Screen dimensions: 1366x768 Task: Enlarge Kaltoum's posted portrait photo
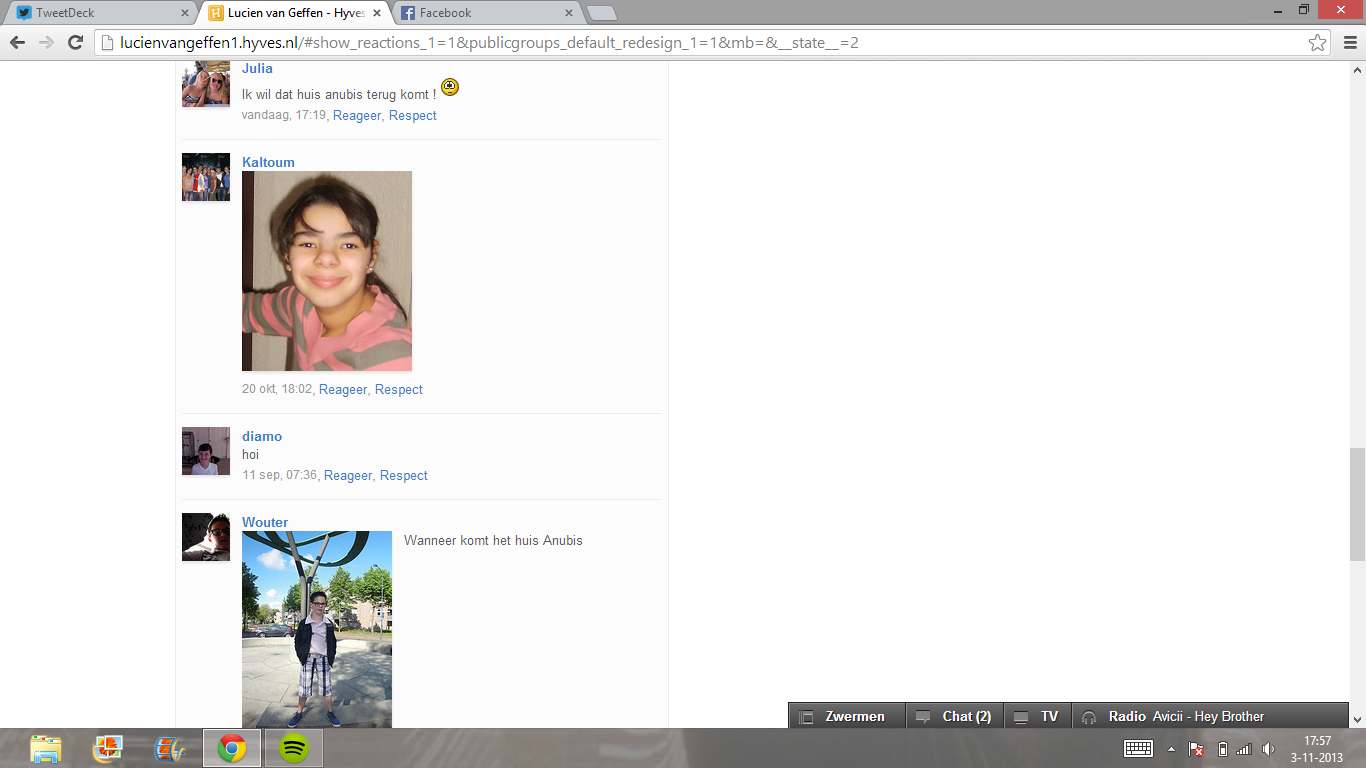pos(327,271)
